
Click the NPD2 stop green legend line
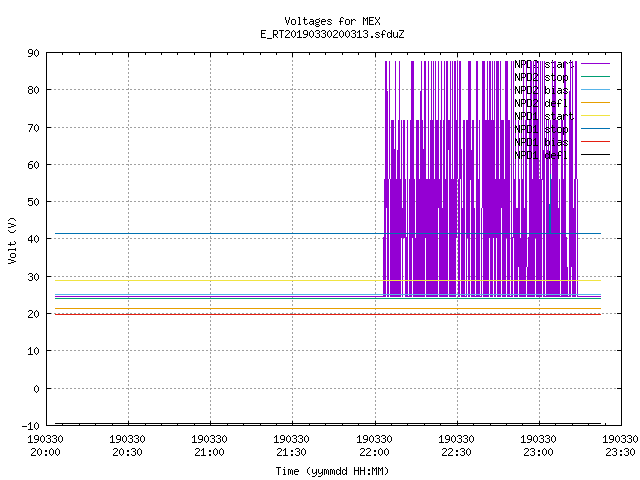595,77
